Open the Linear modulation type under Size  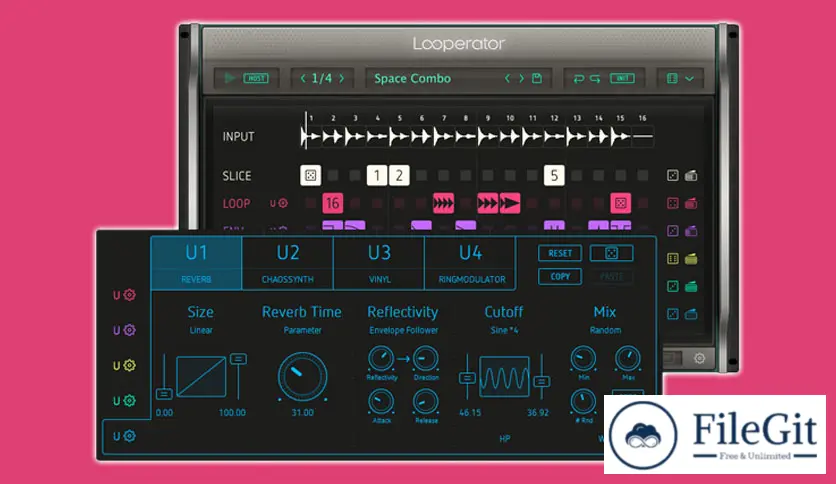pos(200,330)
